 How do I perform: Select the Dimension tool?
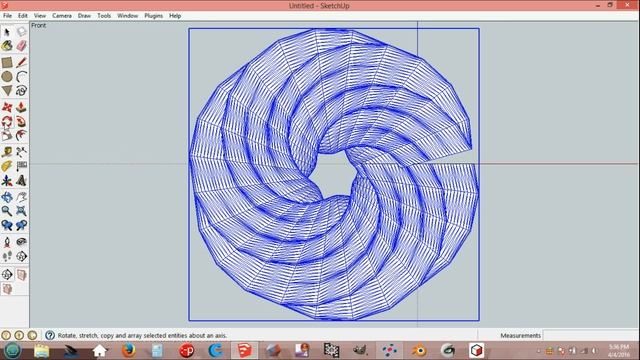(x=22, y=152)
